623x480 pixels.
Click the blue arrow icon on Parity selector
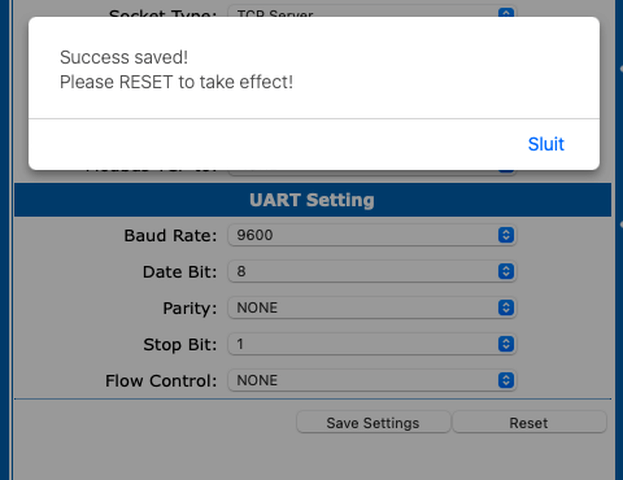pos(506,308)
